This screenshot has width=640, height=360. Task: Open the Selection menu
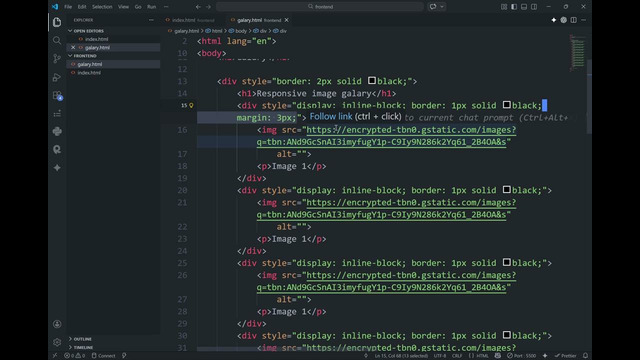102,7
